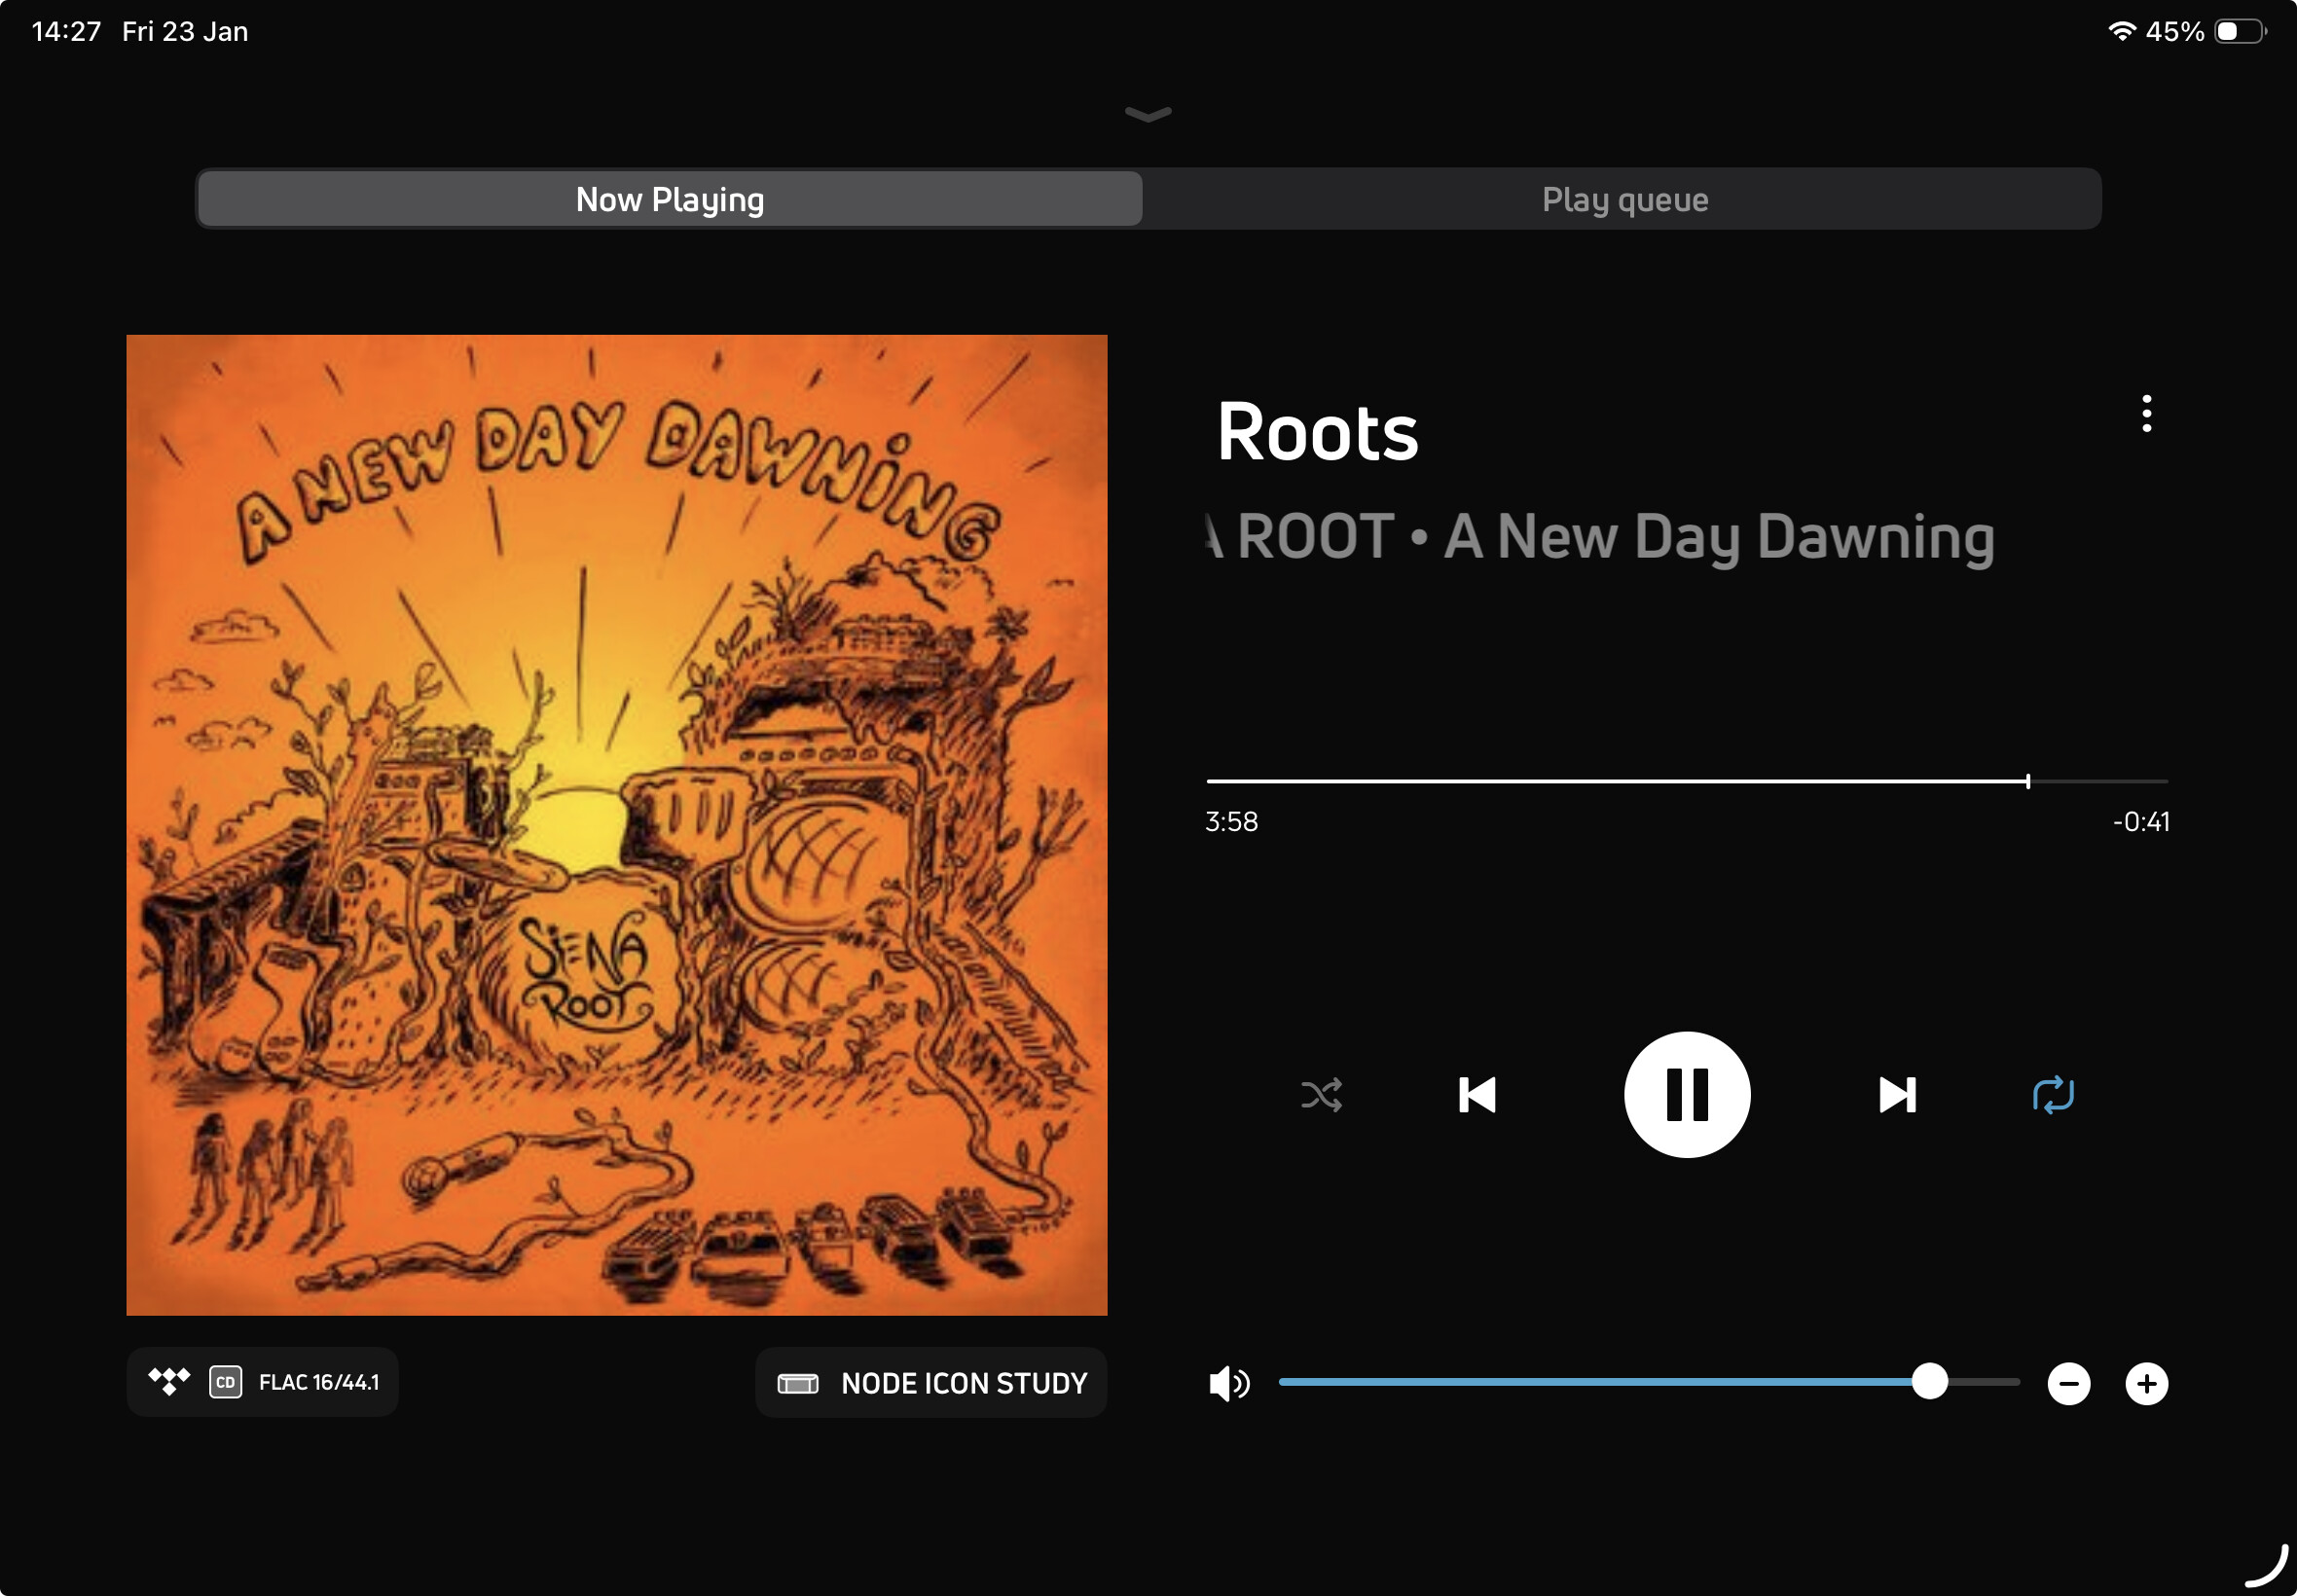Click the volume slider track

[1600, 1382]
